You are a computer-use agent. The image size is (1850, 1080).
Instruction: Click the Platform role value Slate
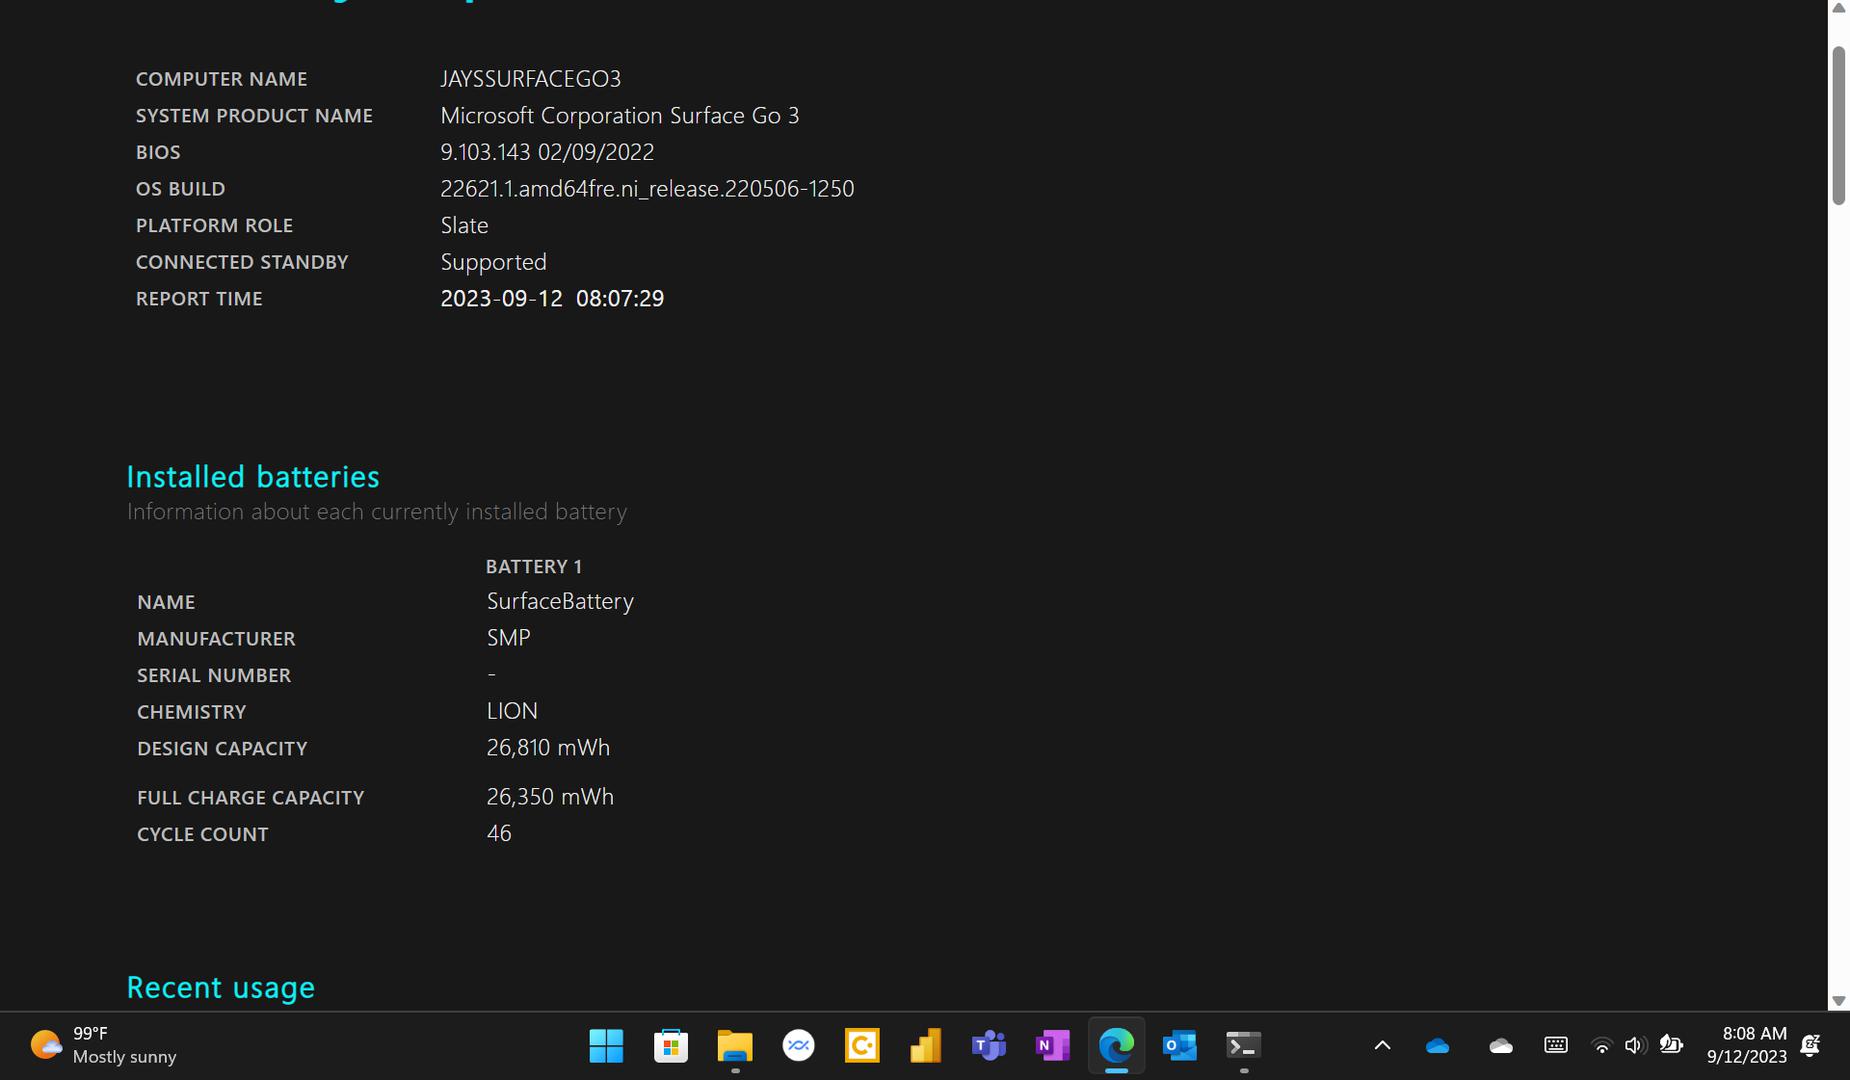(465, 226)
